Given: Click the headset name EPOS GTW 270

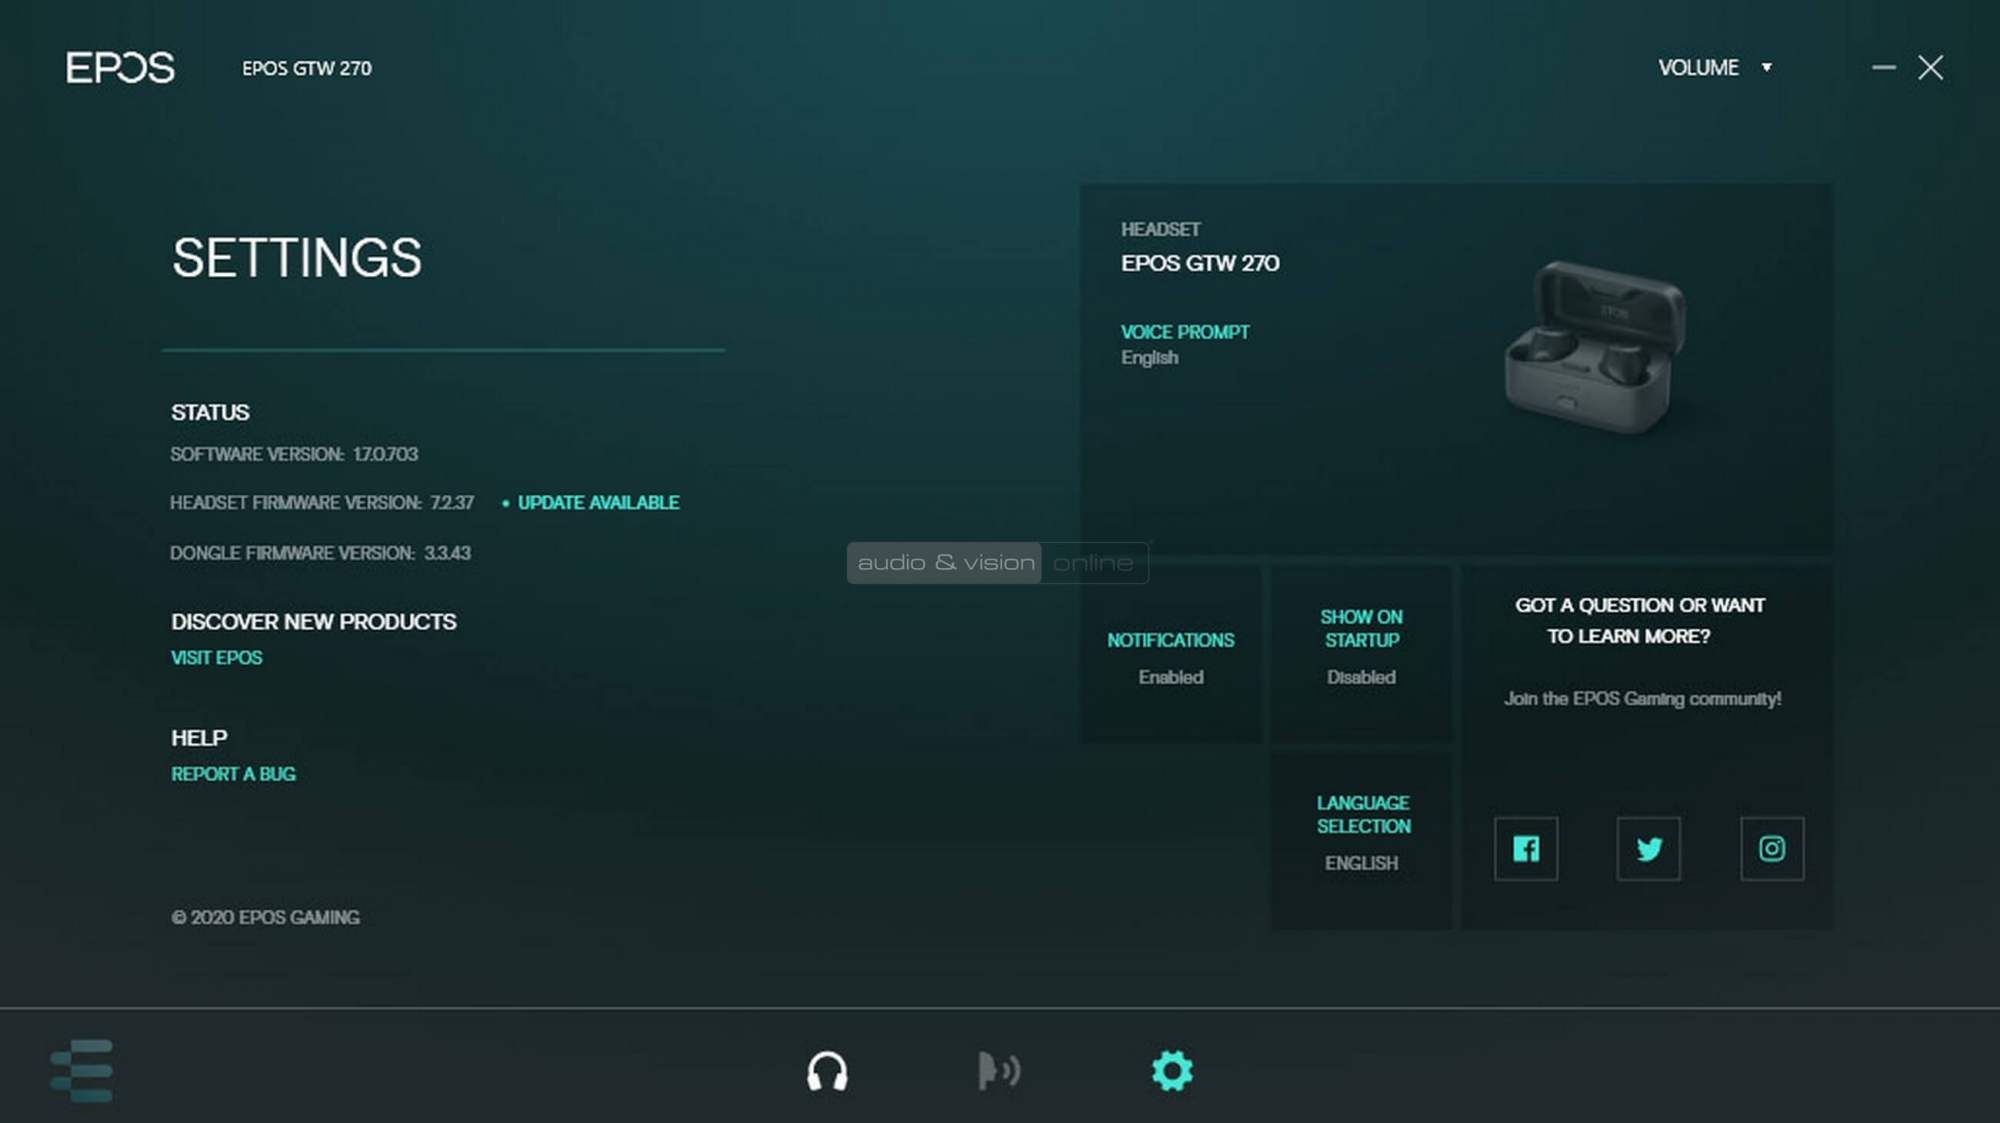Looking at the screenshot, I should [1200, 263].
